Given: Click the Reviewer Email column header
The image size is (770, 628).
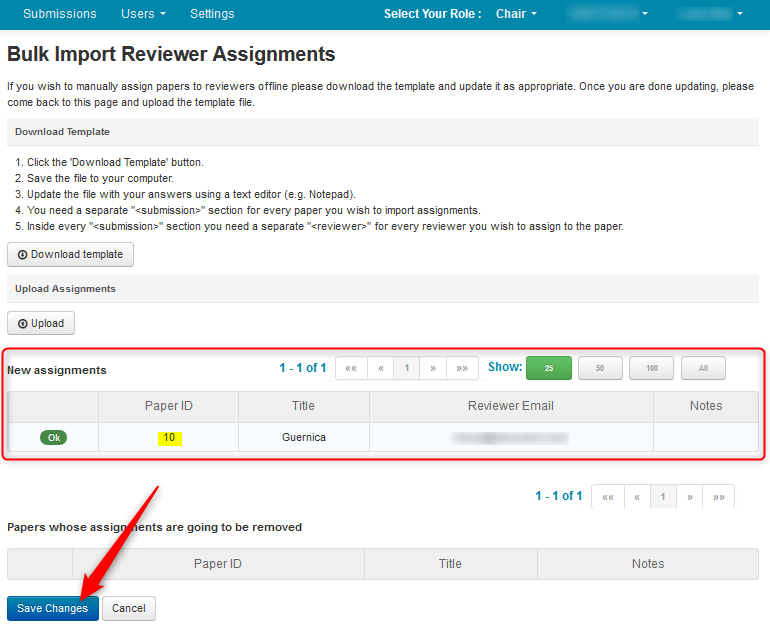Looking at the screenshot, I should click(x=511, y=406).
